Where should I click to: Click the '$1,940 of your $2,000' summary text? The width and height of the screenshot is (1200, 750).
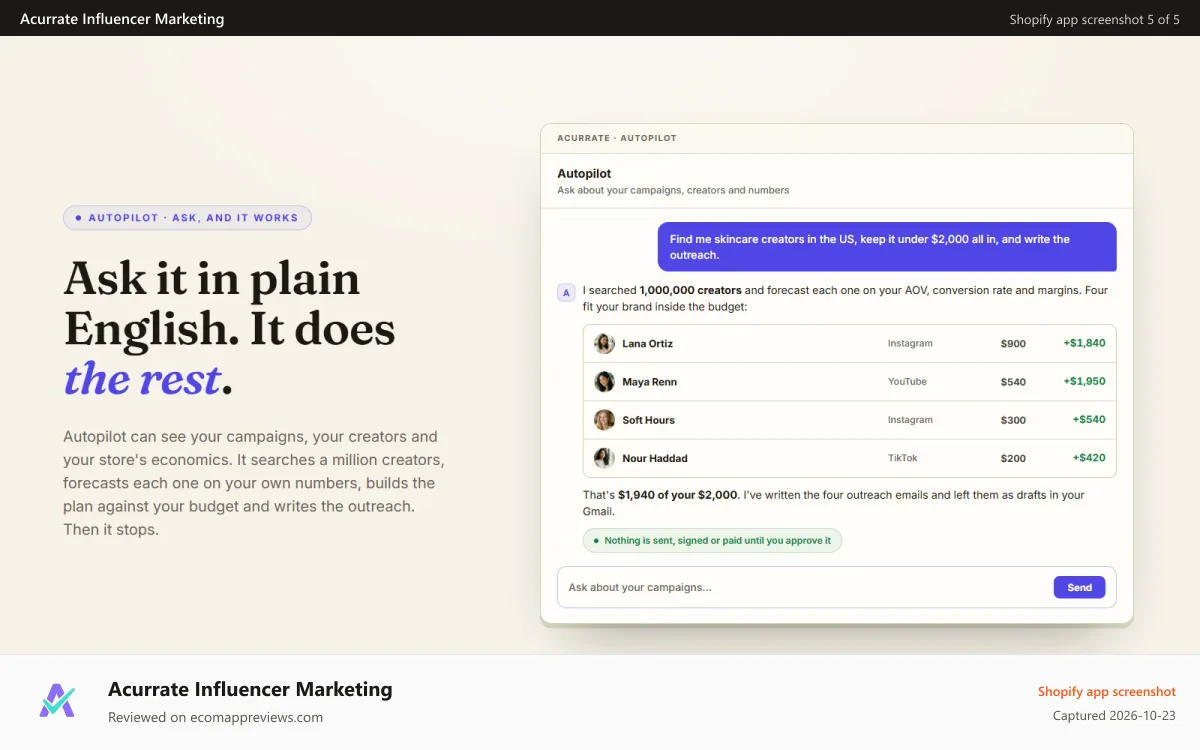(x=678, y=495)
